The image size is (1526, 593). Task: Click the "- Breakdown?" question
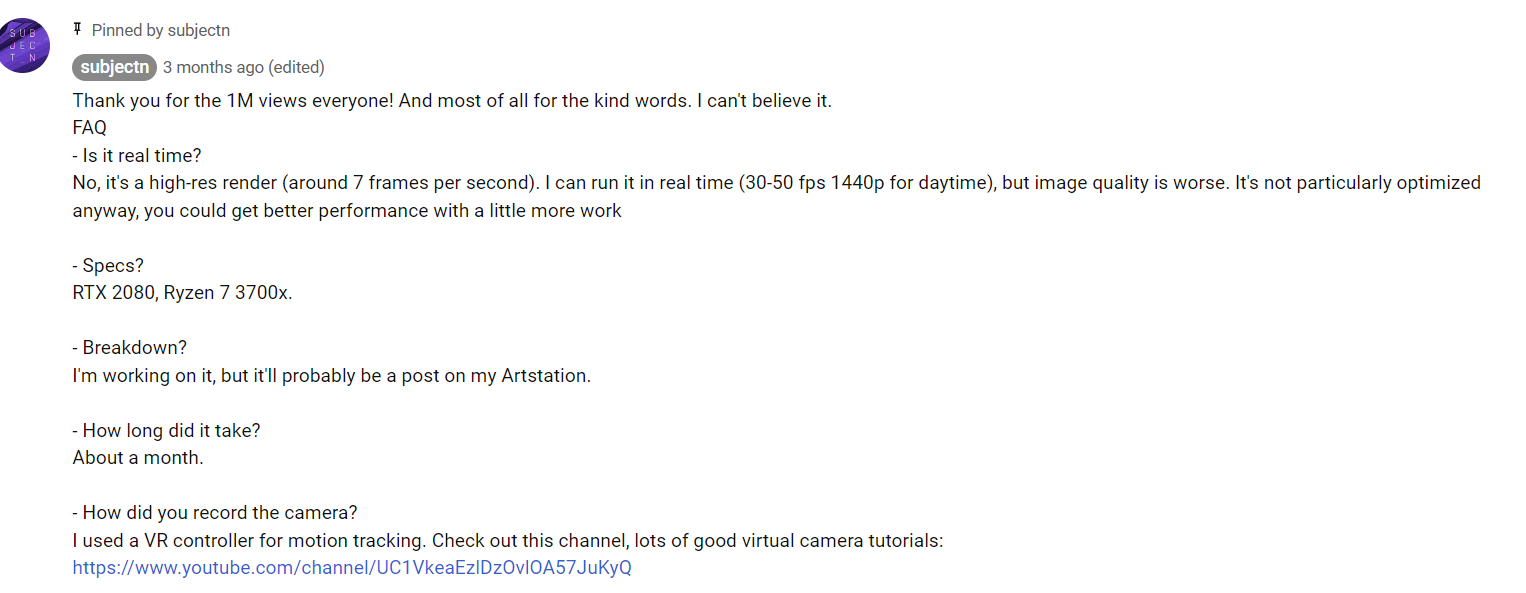click(129, 348)
